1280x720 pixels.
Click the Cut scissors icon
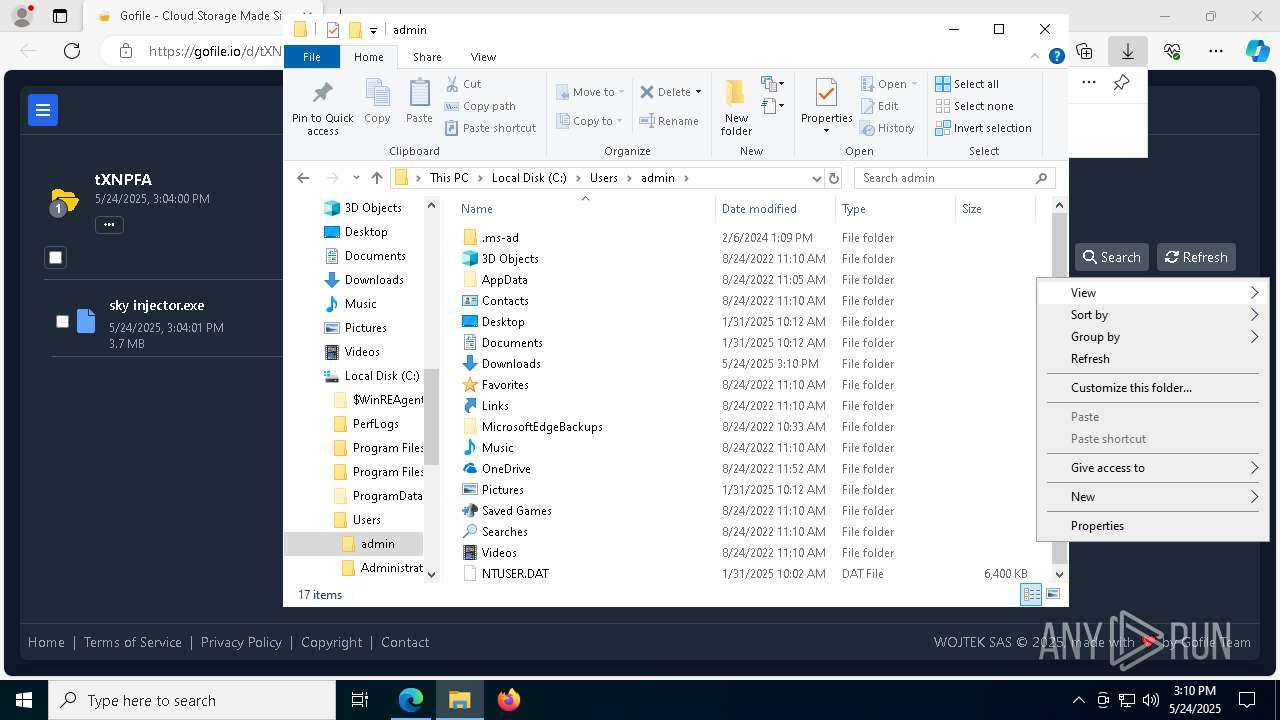pyautogui.click(x=452, y=84)
